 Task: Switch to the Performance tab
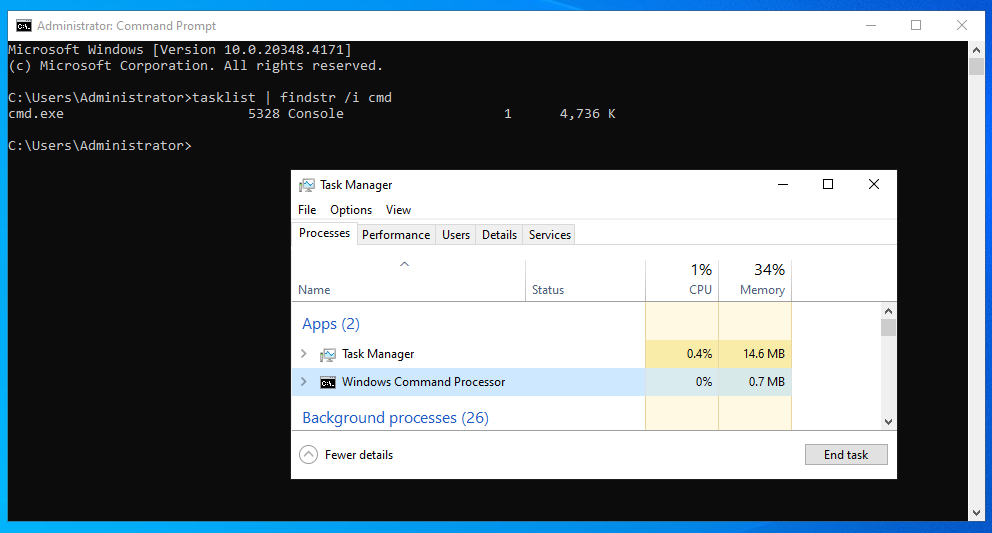(x=396, y=235)
